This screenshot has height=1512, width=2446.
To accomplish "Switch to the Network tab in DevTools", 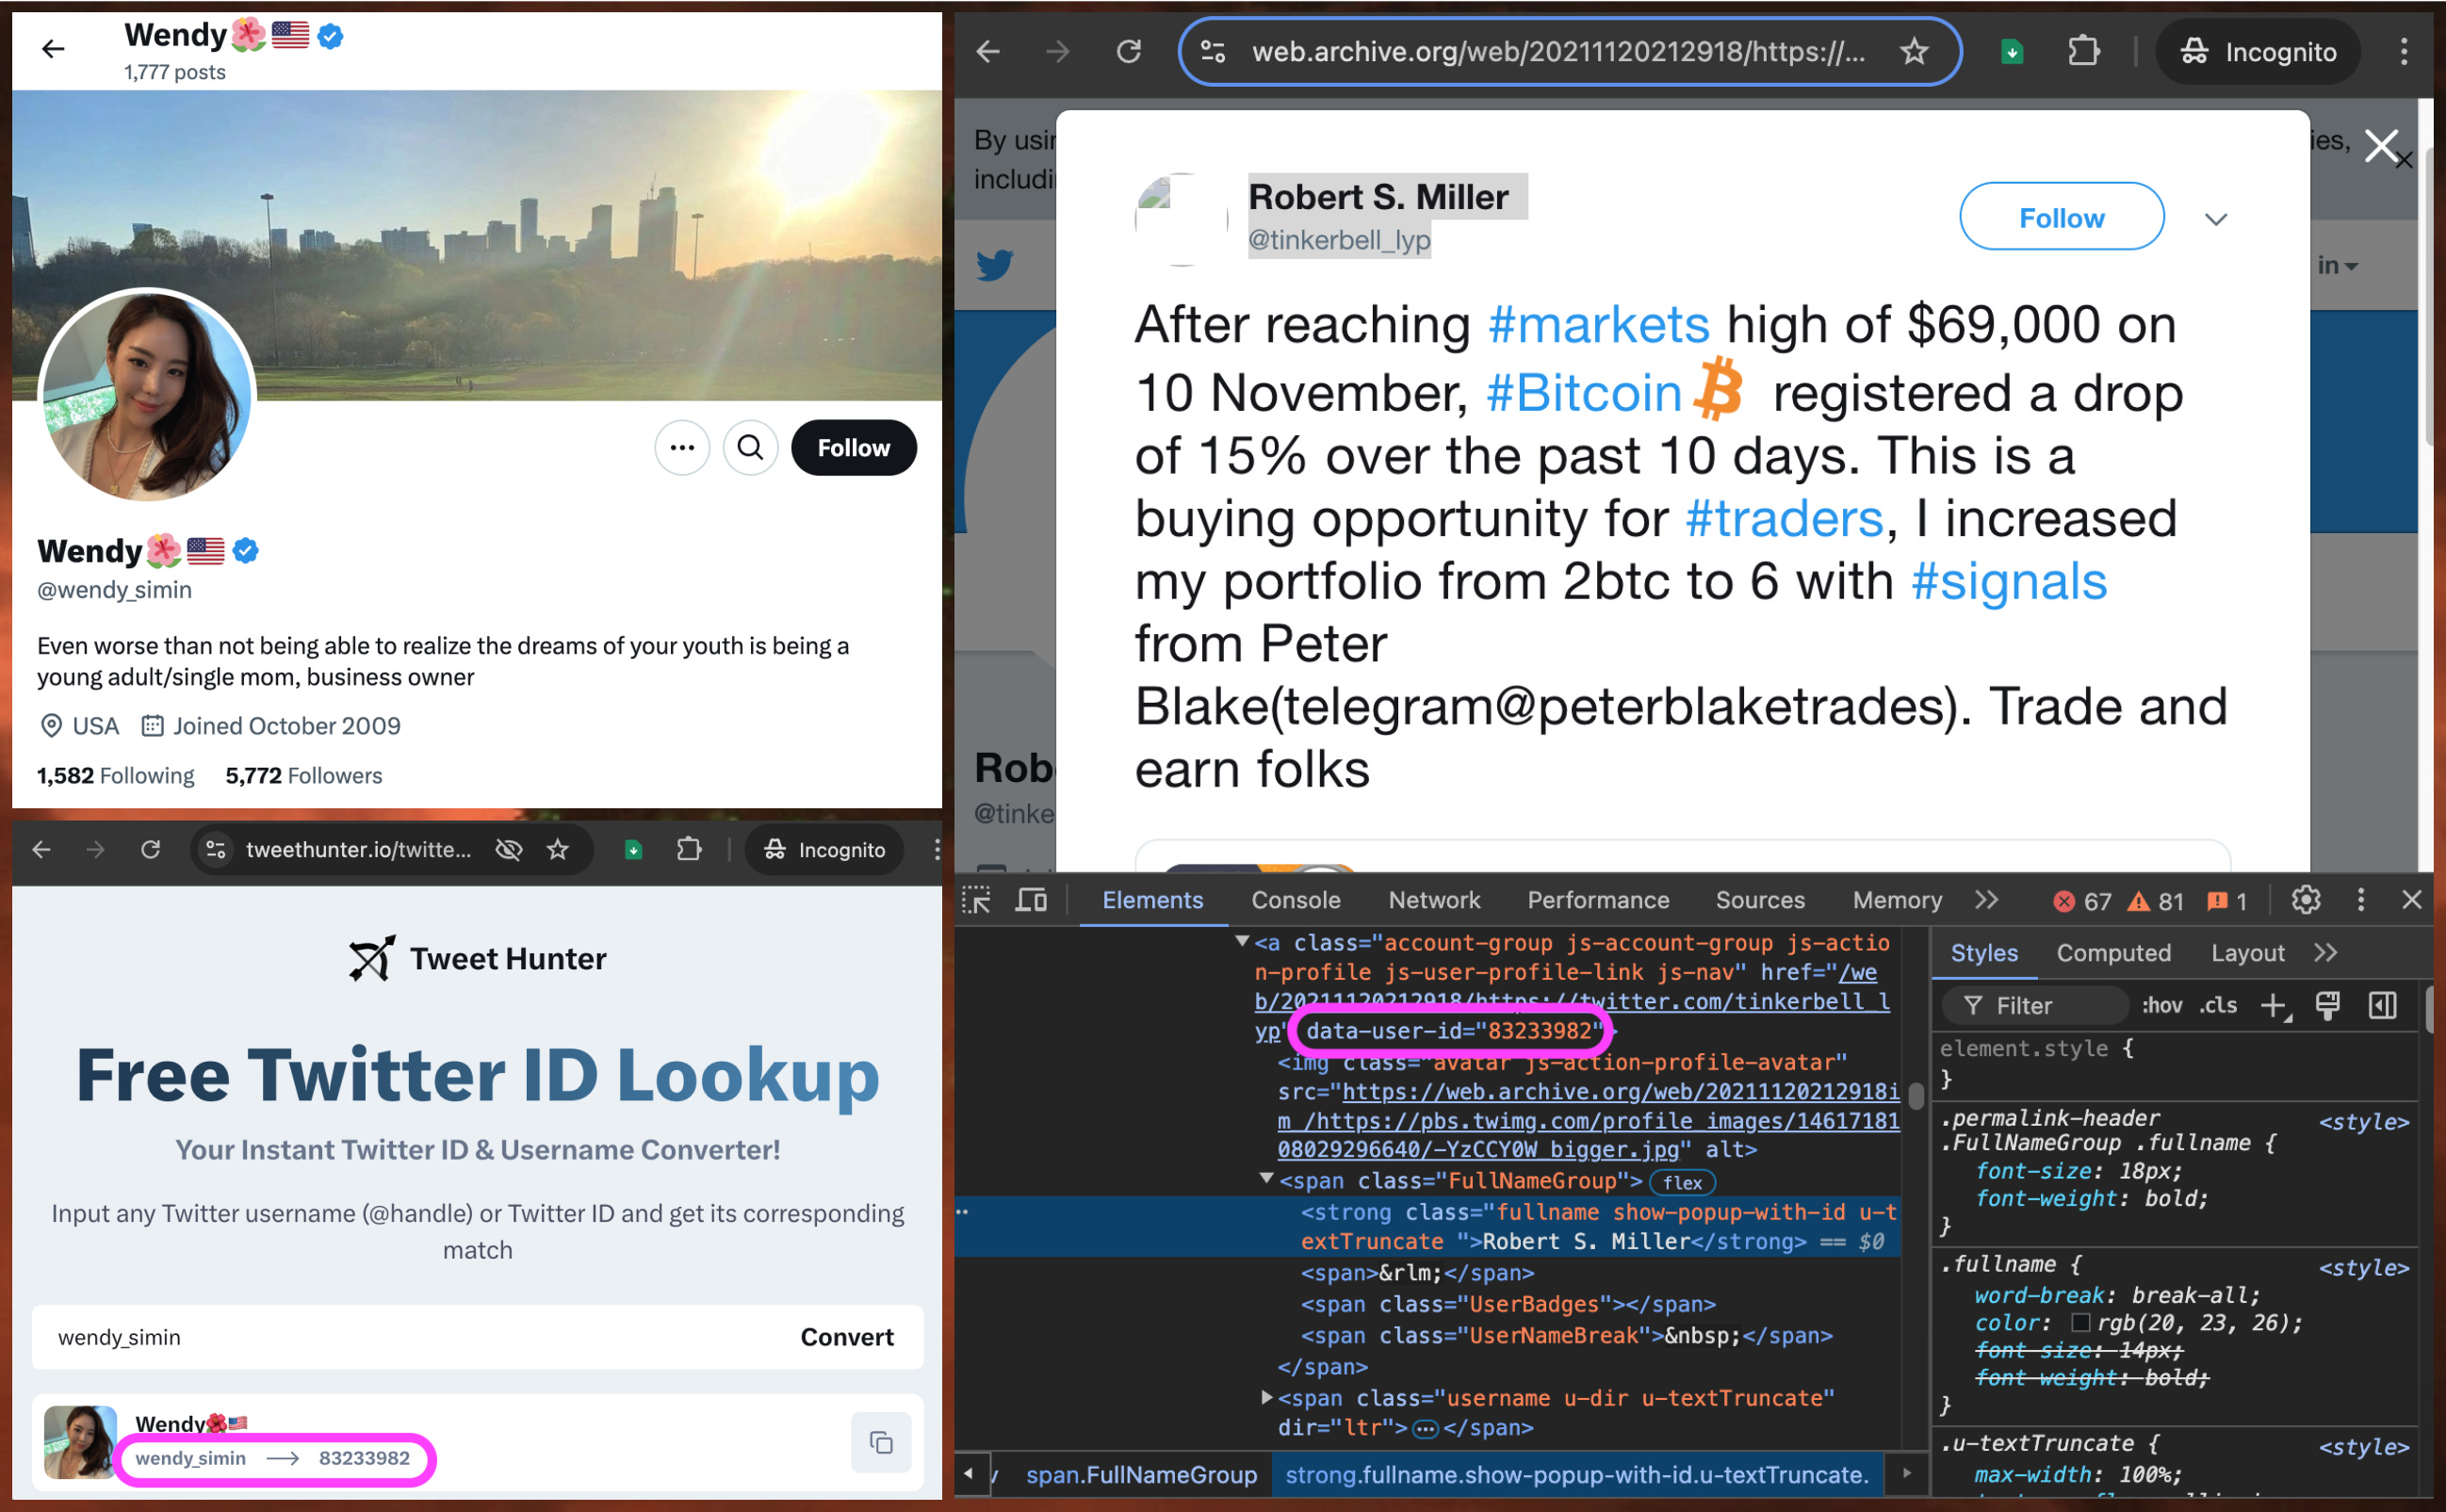I will [1434, 900].
